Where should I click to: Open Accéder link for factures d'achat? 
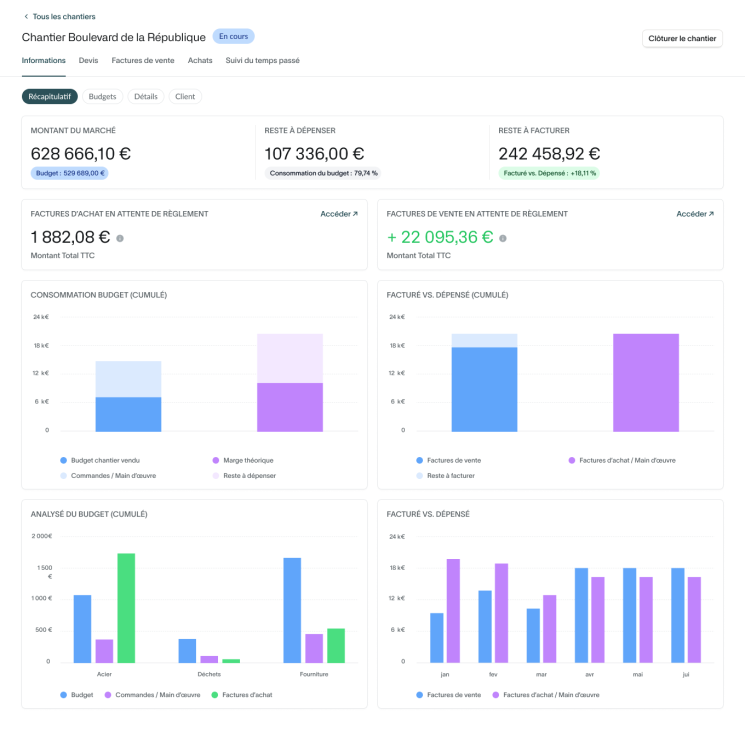[x=339, y=214]
